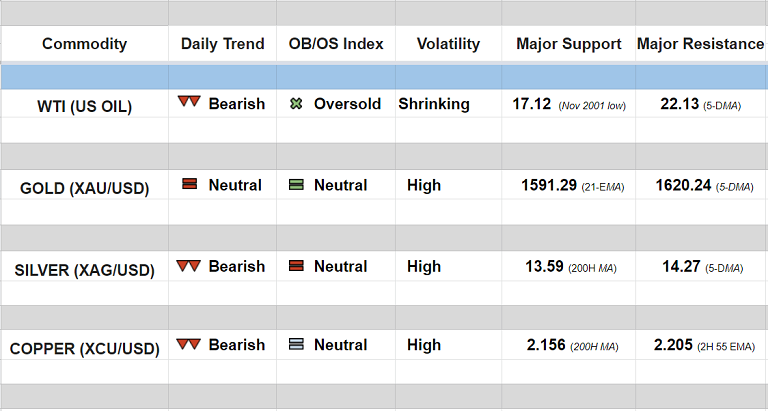
Task: Select the Commodity column header
Action: point(84,44)
